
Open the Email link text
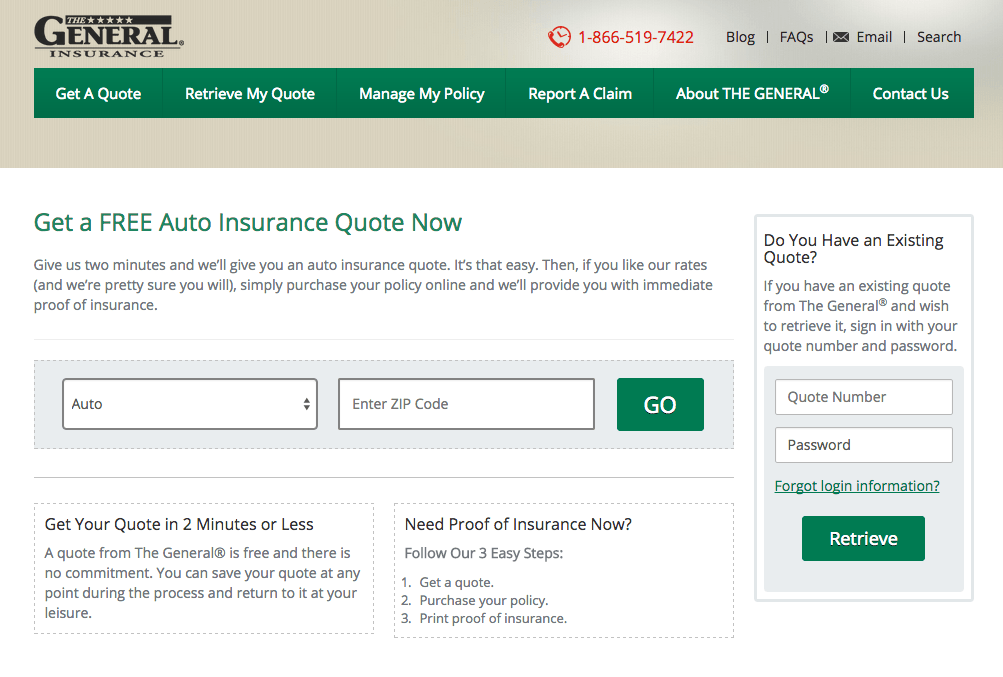click(874, 37)
